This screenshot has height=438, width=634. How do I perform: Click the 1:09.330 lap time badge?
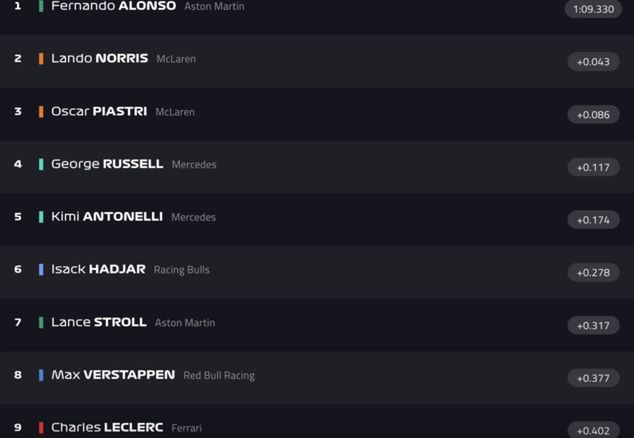click(x=593, y=9)
